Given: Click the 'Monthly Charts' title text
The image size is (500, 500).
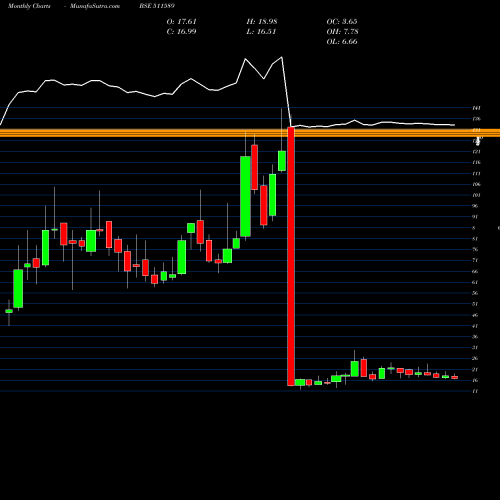Looking at the screenshot, I should pyautogui.click(x=29, y=6).
